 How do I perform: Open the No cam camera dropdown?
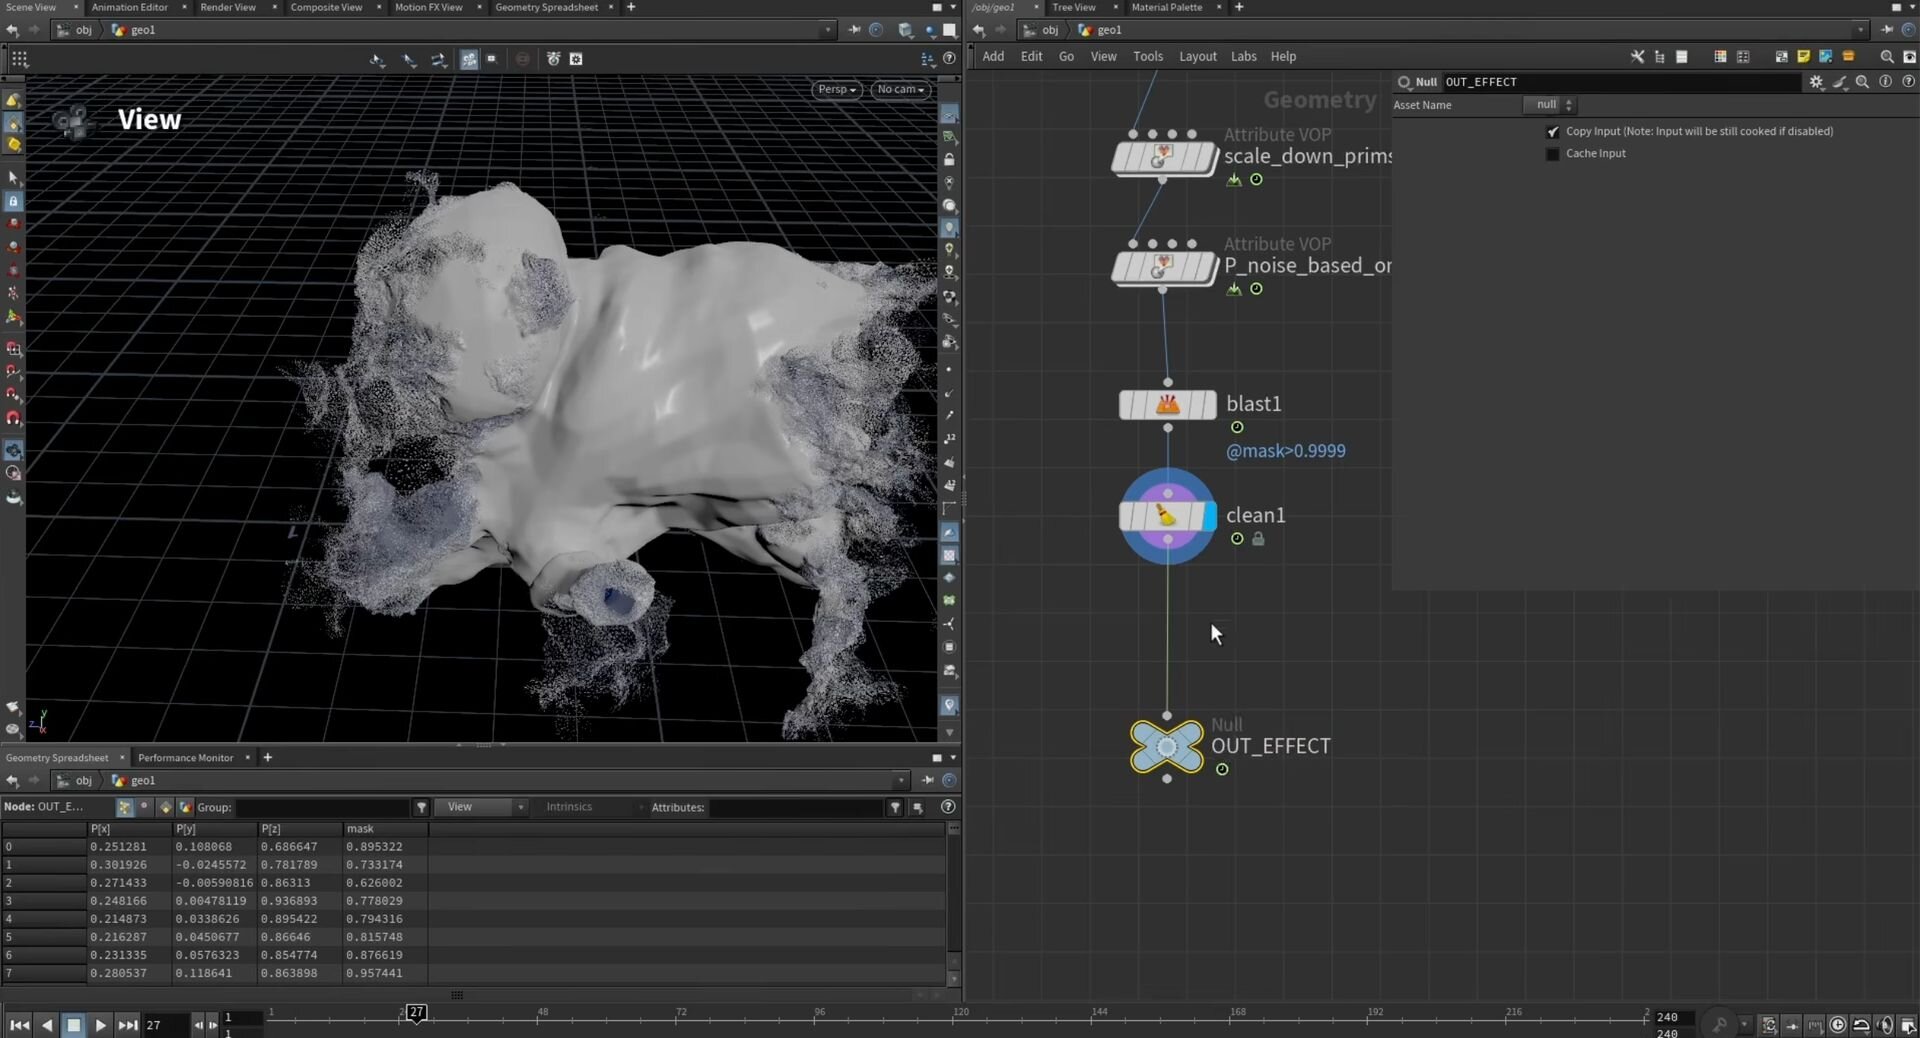(x=900, y=89)
